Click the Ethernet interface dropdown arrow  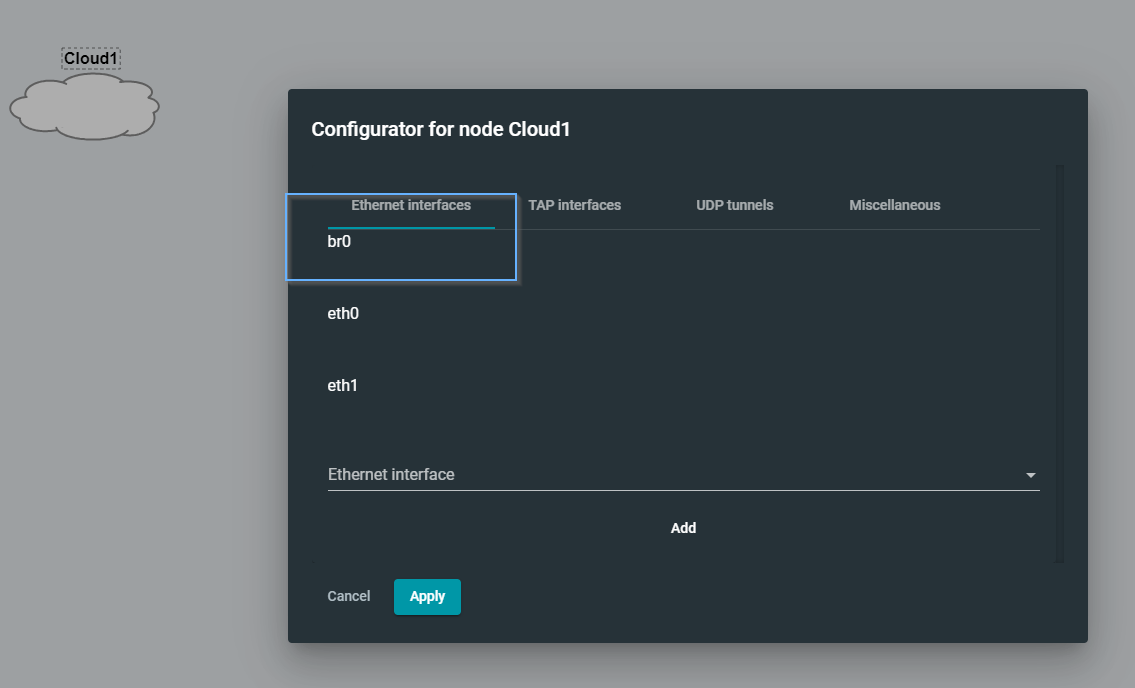coord(1031,475)
